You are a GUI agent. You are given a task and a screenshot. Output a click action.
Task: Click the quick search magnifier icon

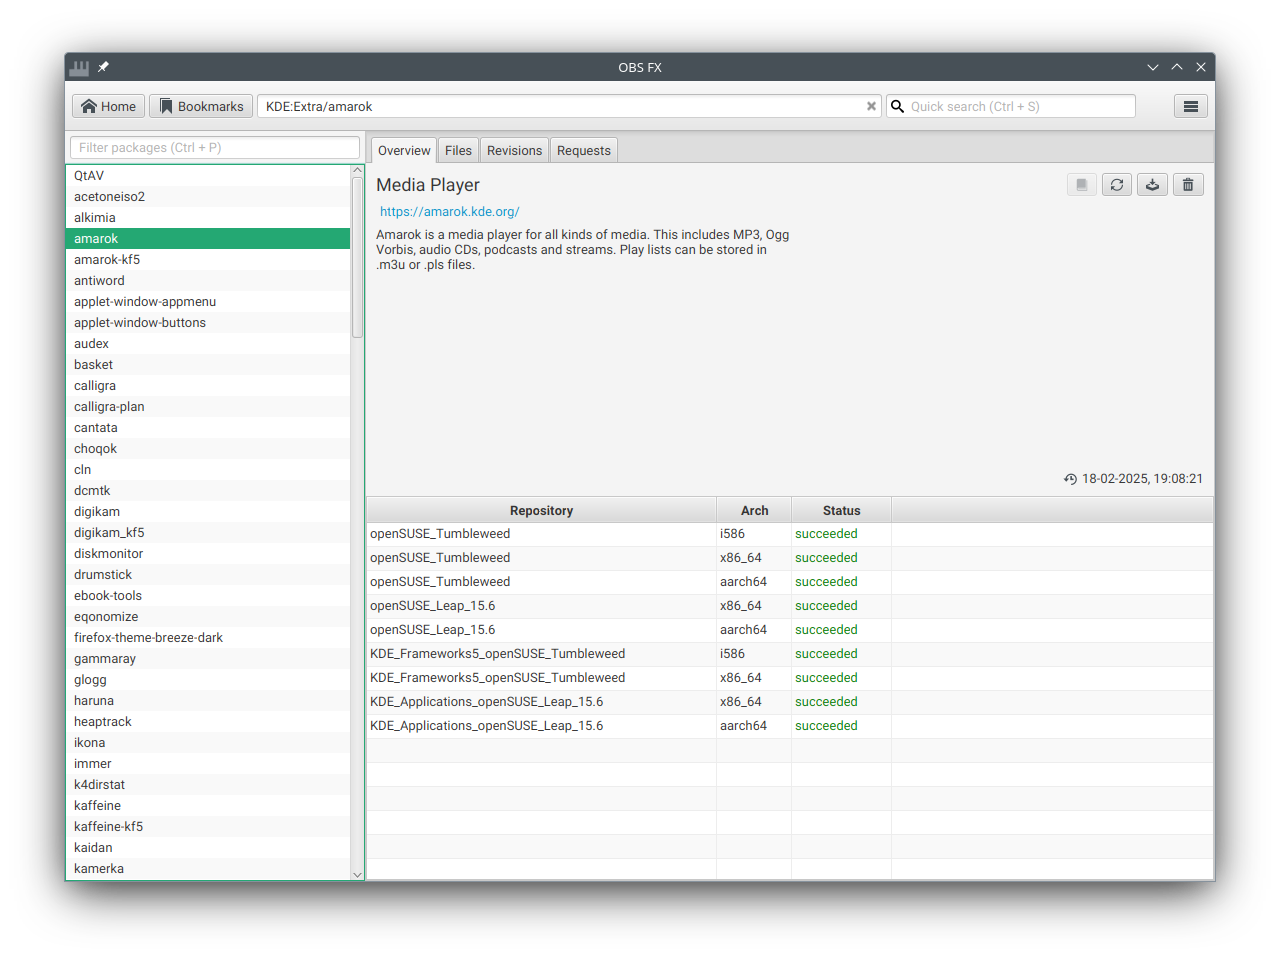[898, 106]
